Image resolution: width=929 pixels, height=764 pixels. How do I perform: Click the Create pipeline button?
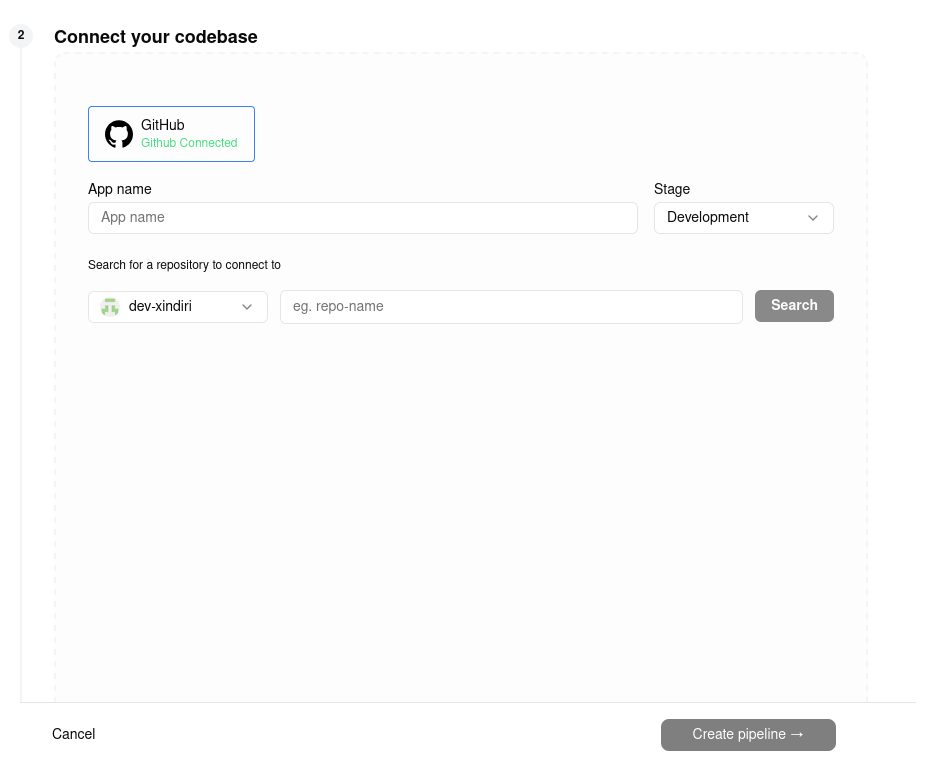(x=747, y=734)
